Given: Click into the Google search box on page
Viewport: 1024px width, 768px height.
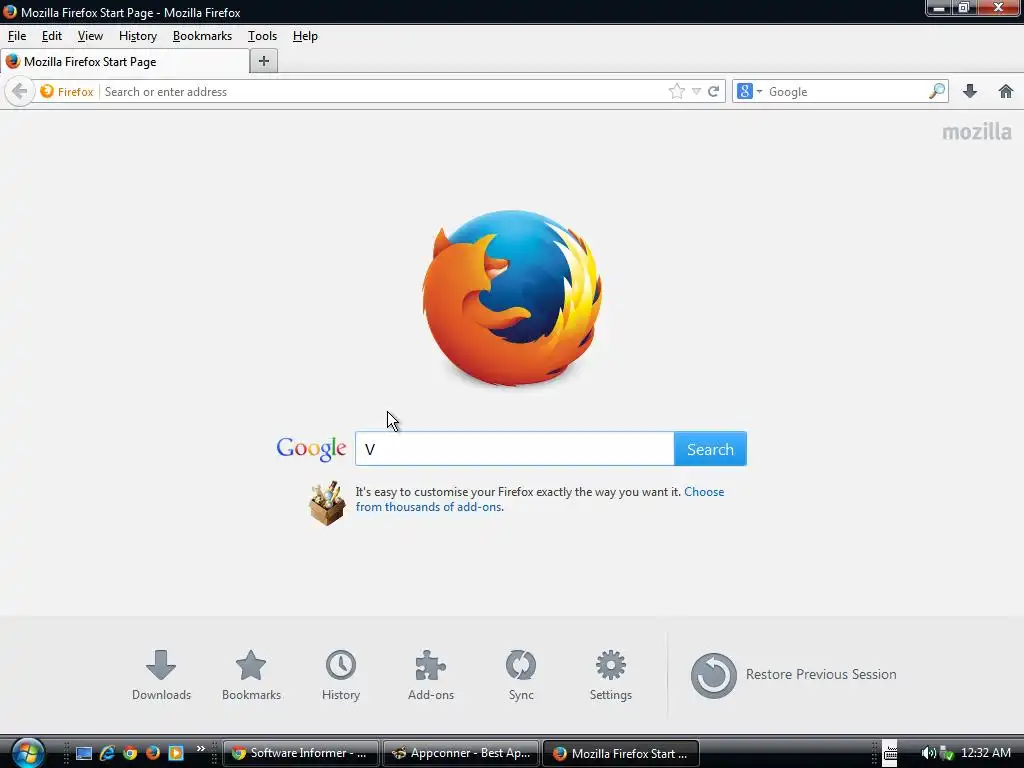Looking at the screenshot, I should click(x=515, y=449).
